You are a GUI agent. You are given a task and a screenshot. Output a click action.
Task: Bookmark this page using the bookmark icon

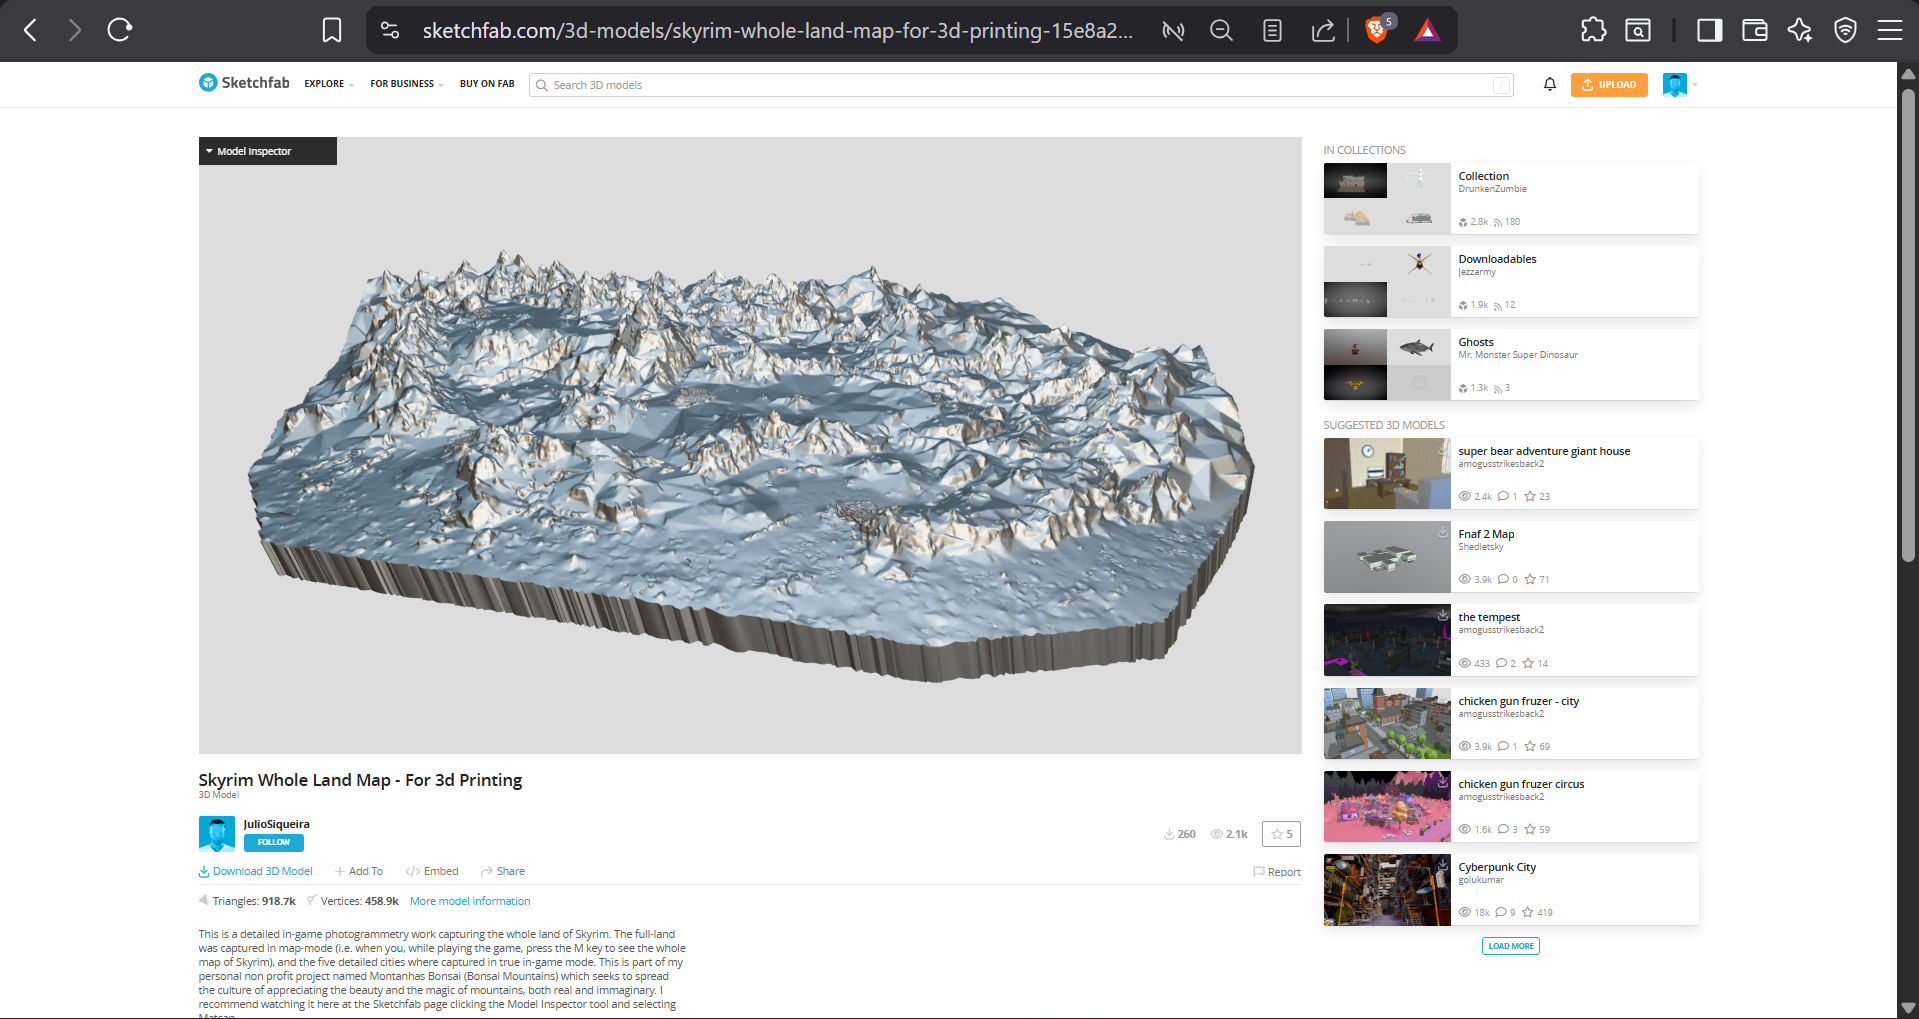332,30
